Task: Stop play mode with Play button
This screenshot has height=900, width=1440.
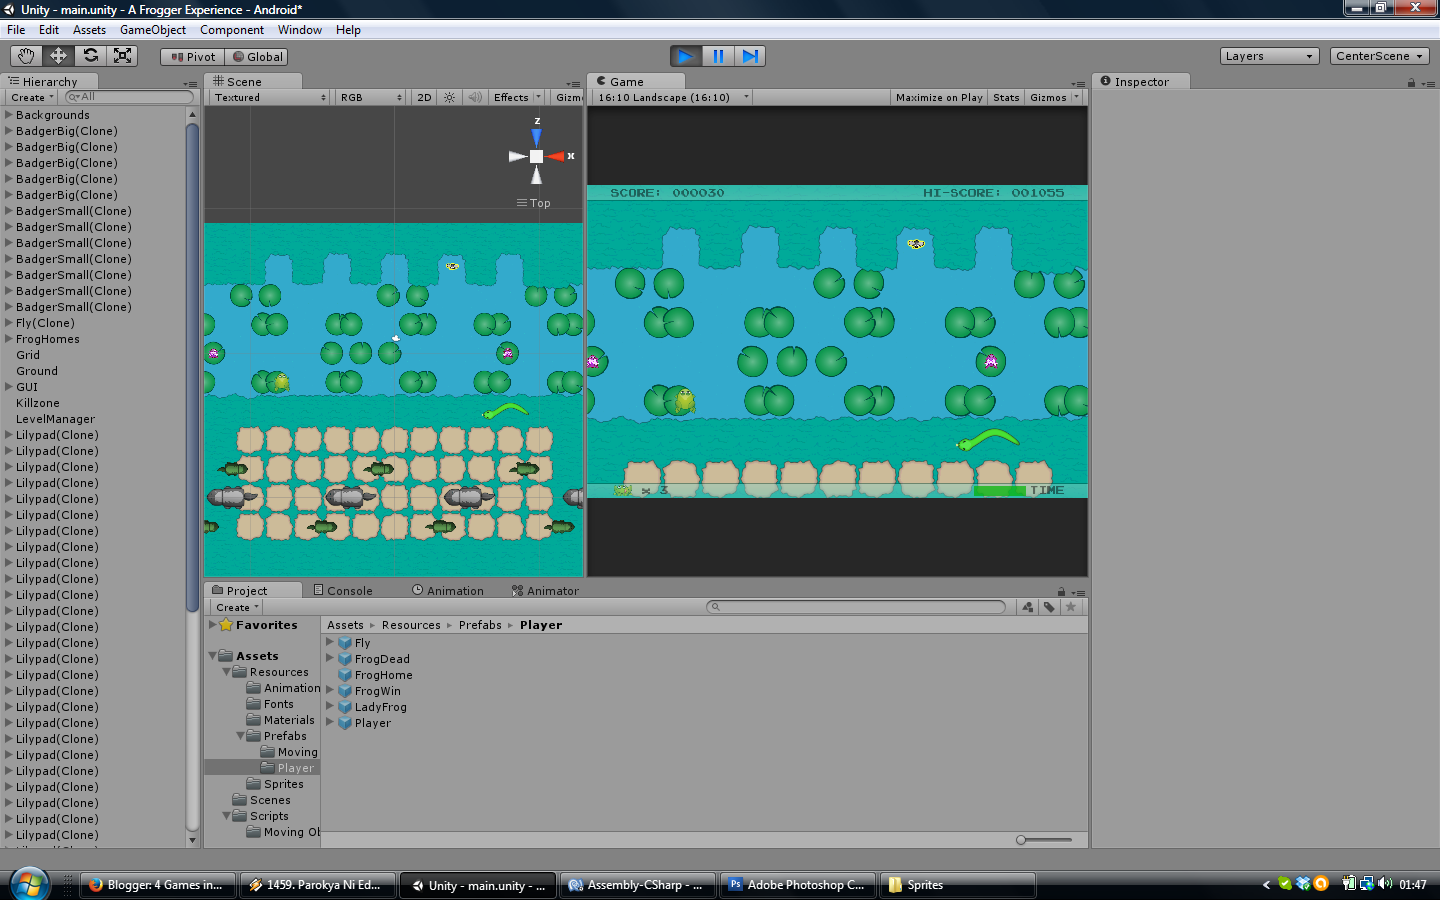Action: (x=686, y=56)
